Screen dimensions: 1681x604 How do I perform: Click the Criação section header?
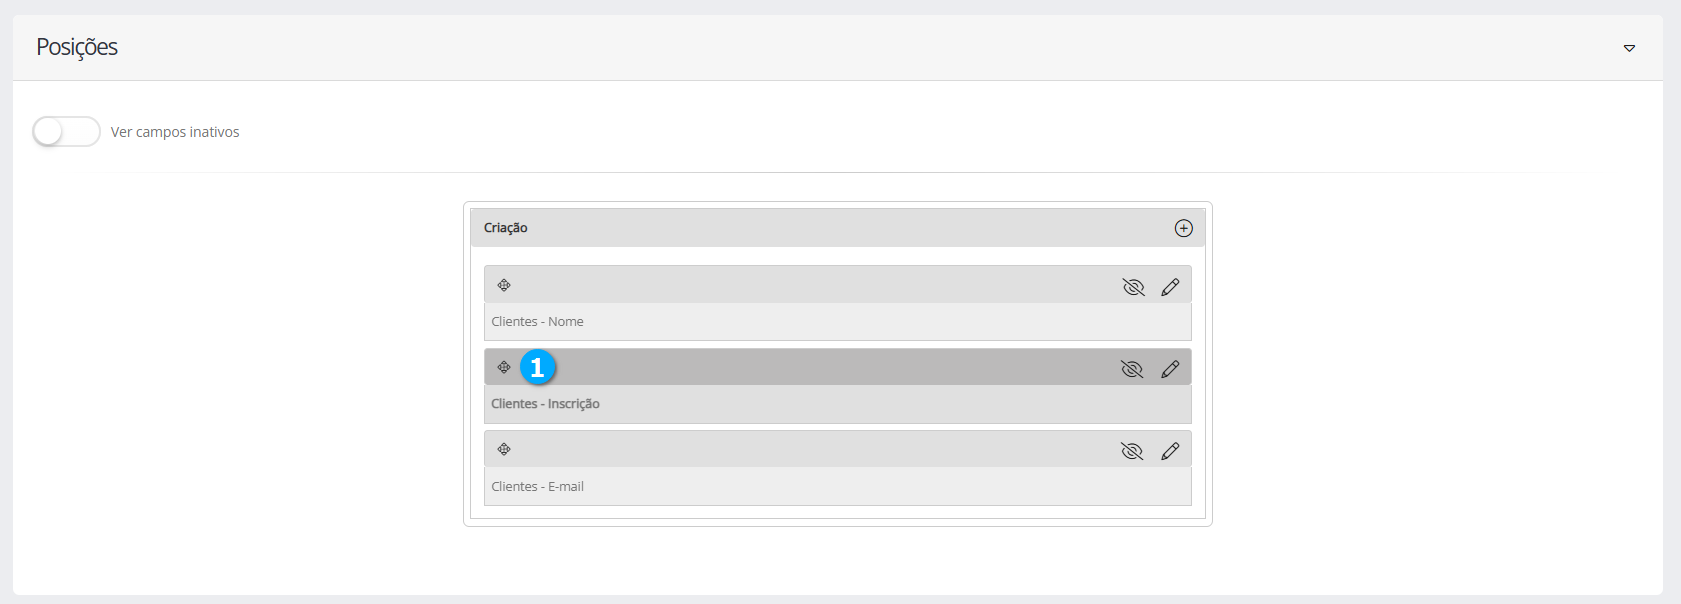[x=506, y=228]
